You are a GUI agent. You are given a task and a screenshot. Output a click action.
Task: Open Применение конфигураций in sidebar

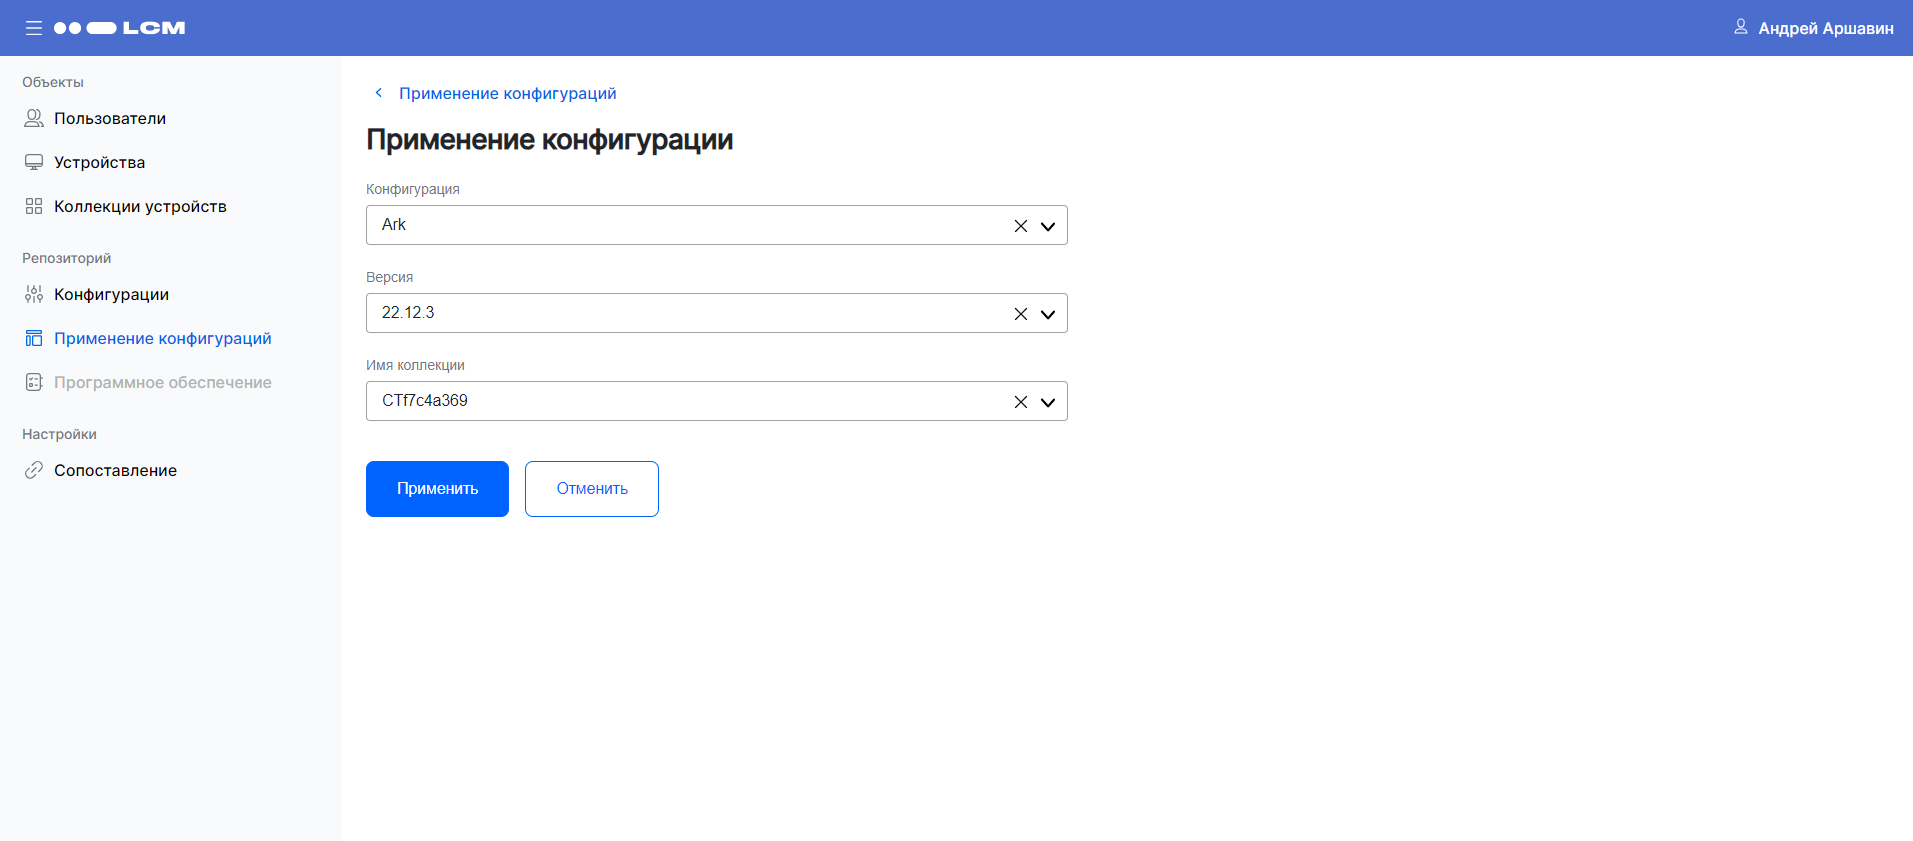point(162,338)
